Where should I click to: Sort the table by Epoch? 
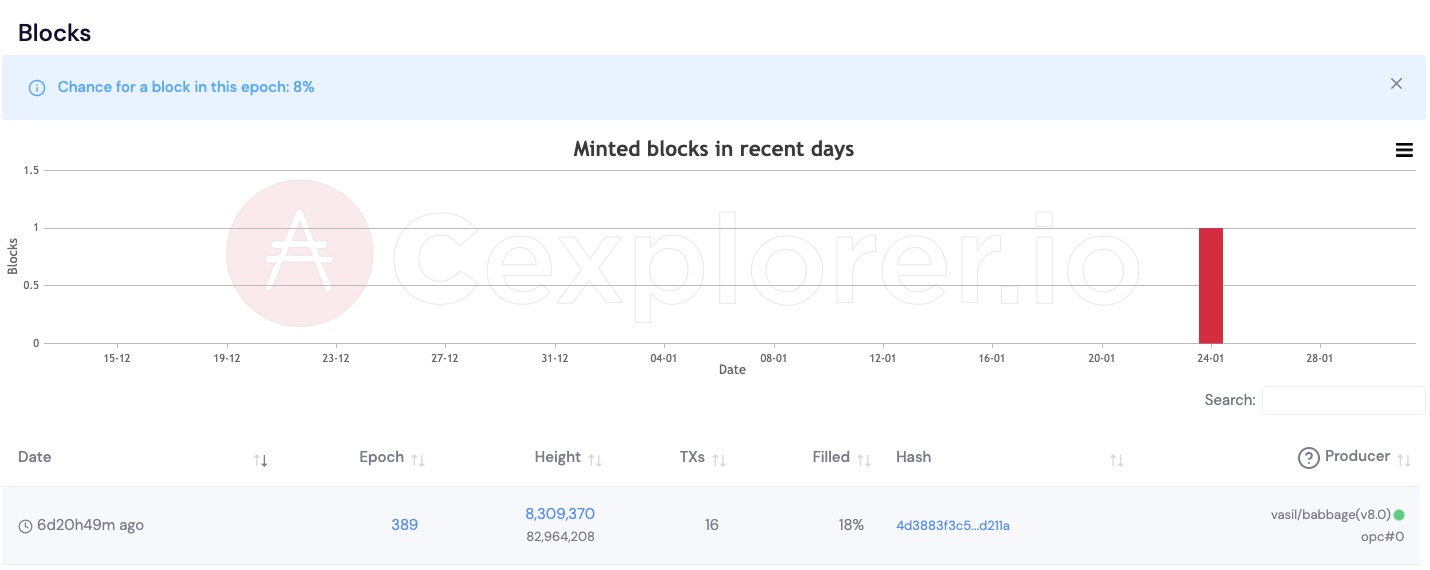coord(418,460)
